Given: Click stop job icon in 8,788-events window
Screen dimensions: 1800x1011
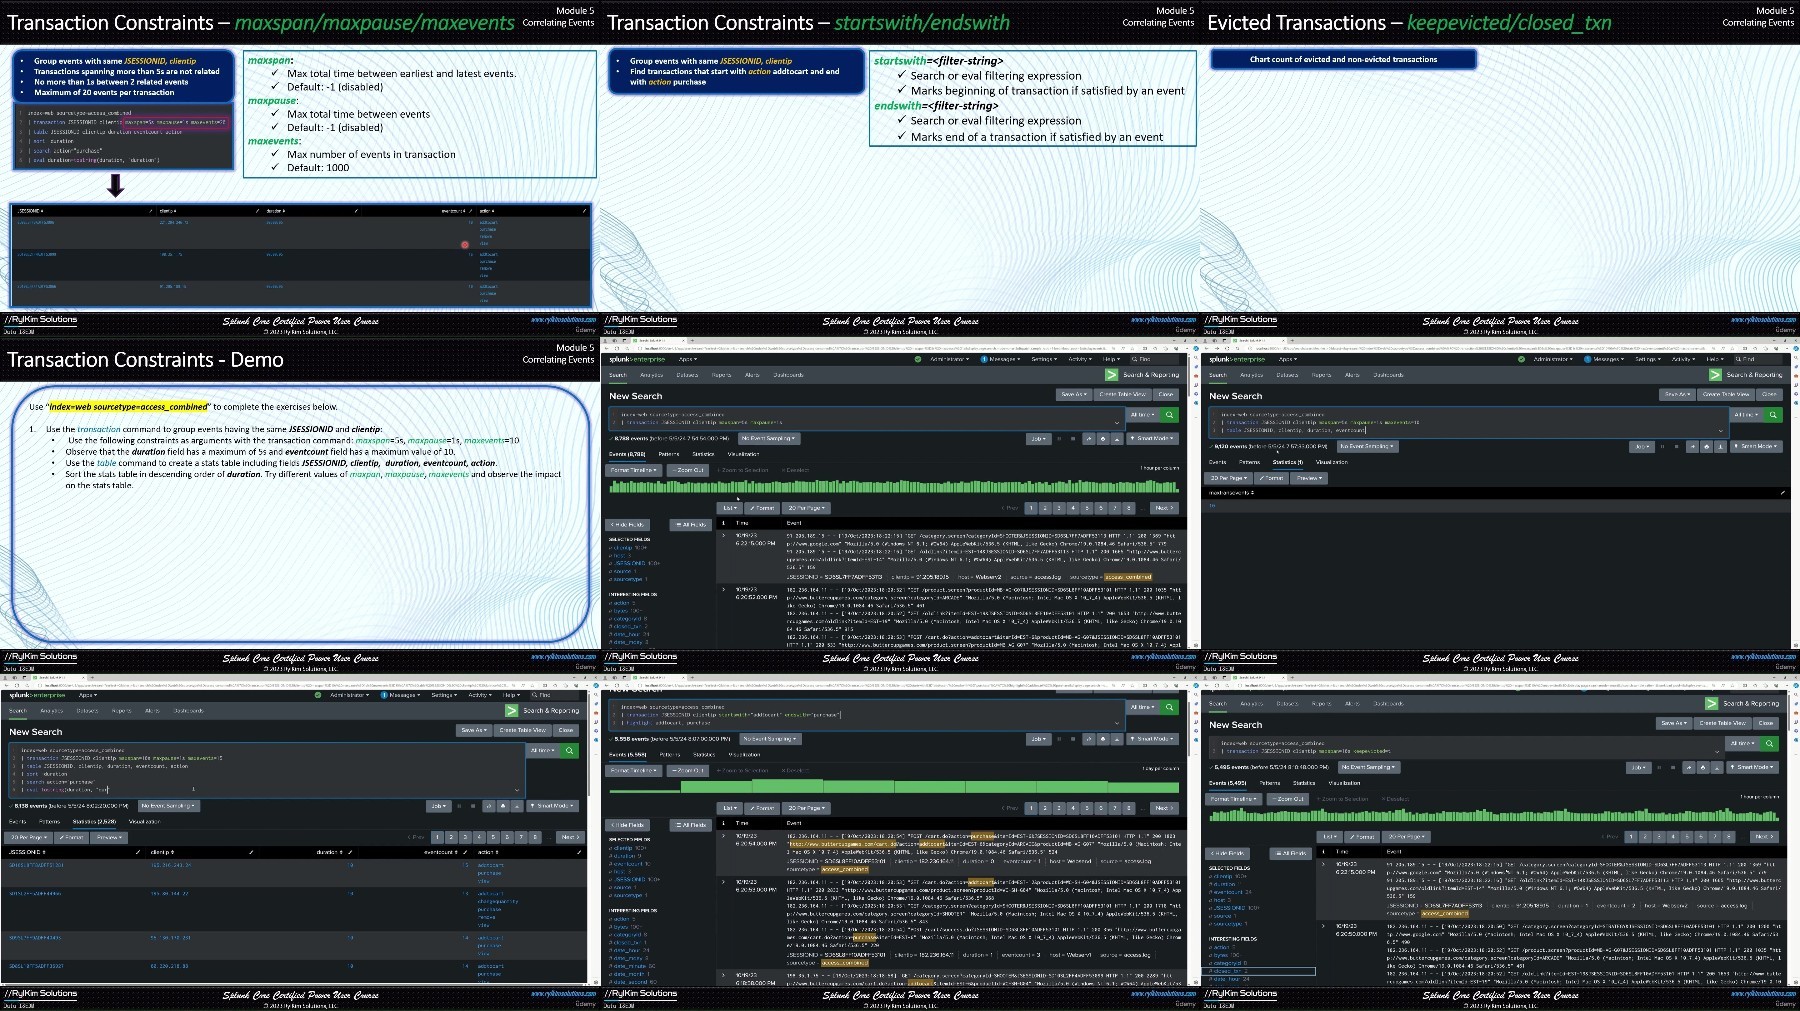Looking at the screenshot, I should click(1074, 438).
